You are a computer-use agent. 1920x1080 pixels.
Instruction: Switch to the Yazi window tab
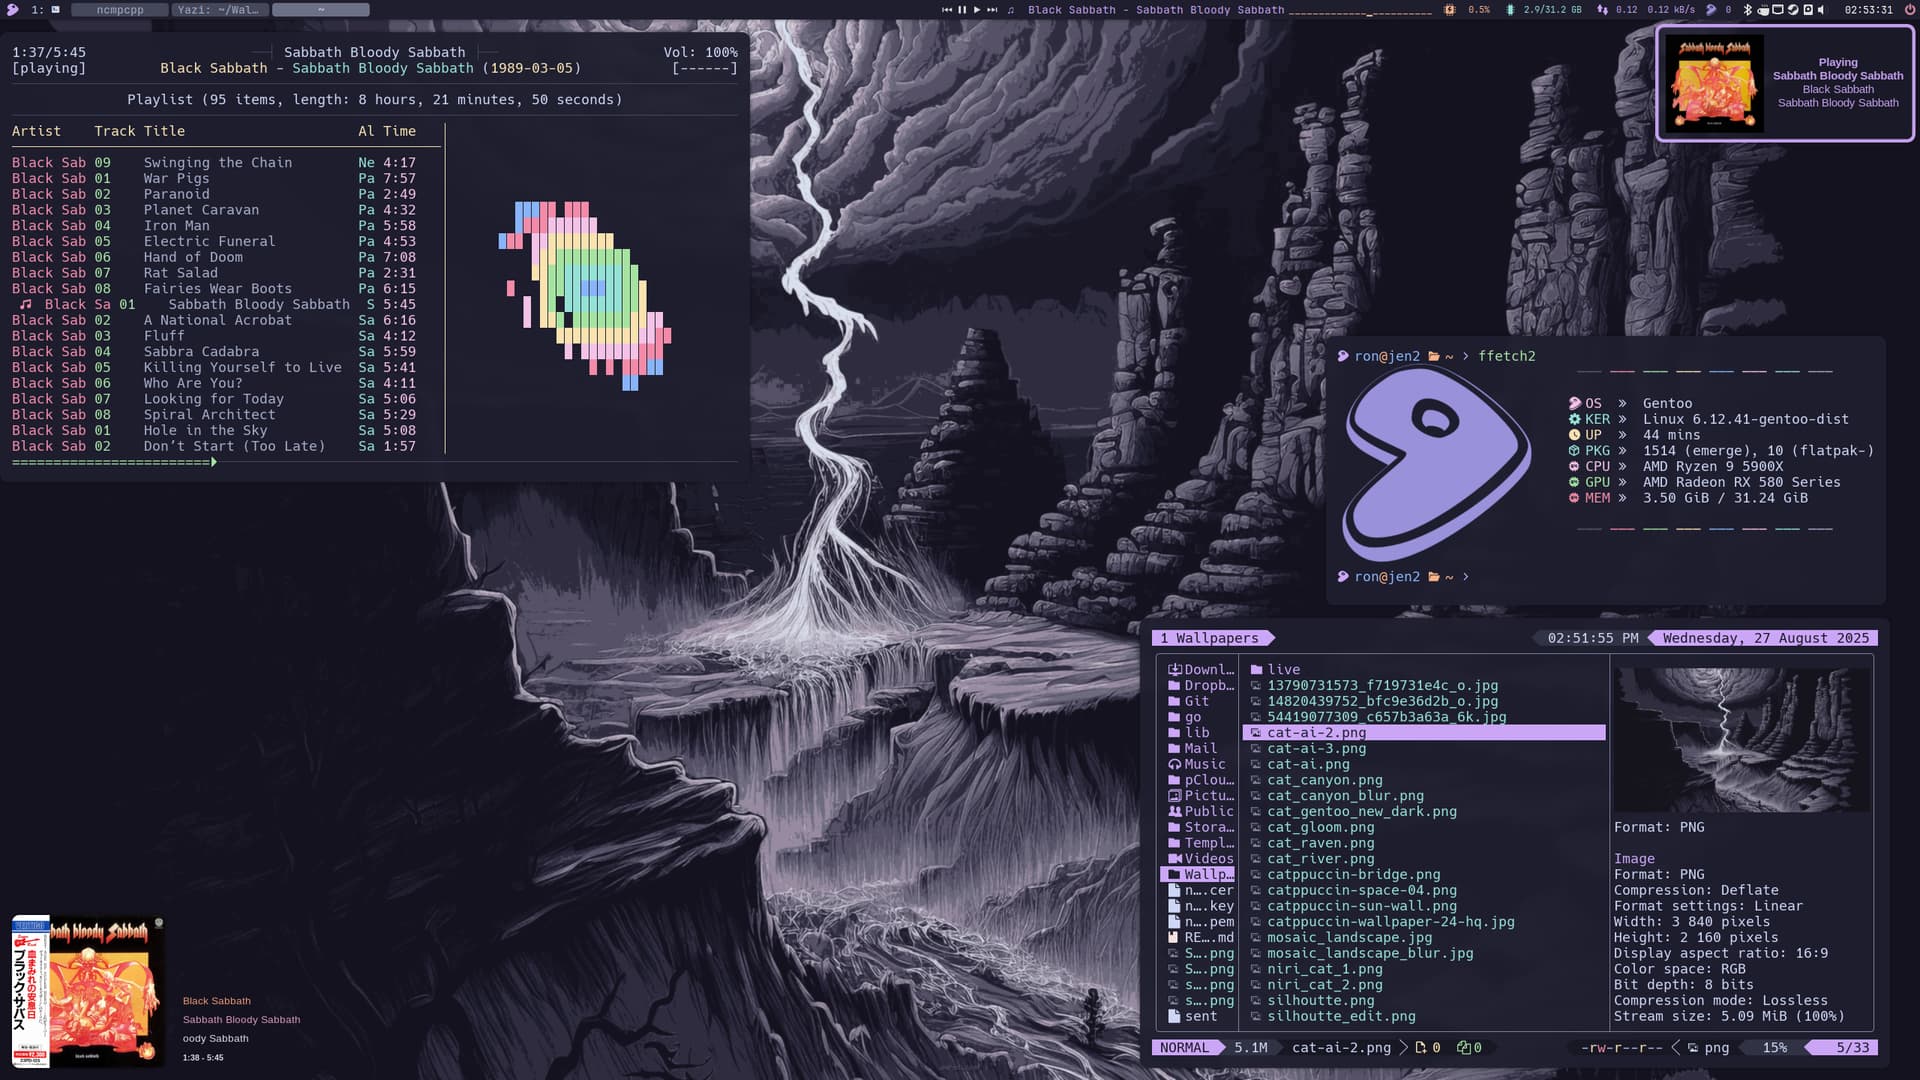[x=218, y=10]
